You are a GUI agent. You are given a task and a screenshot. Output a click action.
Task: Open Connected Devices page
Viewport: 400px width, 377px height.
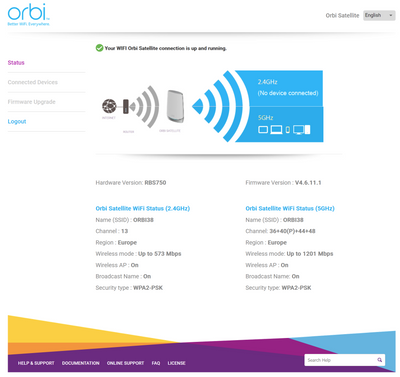[33, 82]
